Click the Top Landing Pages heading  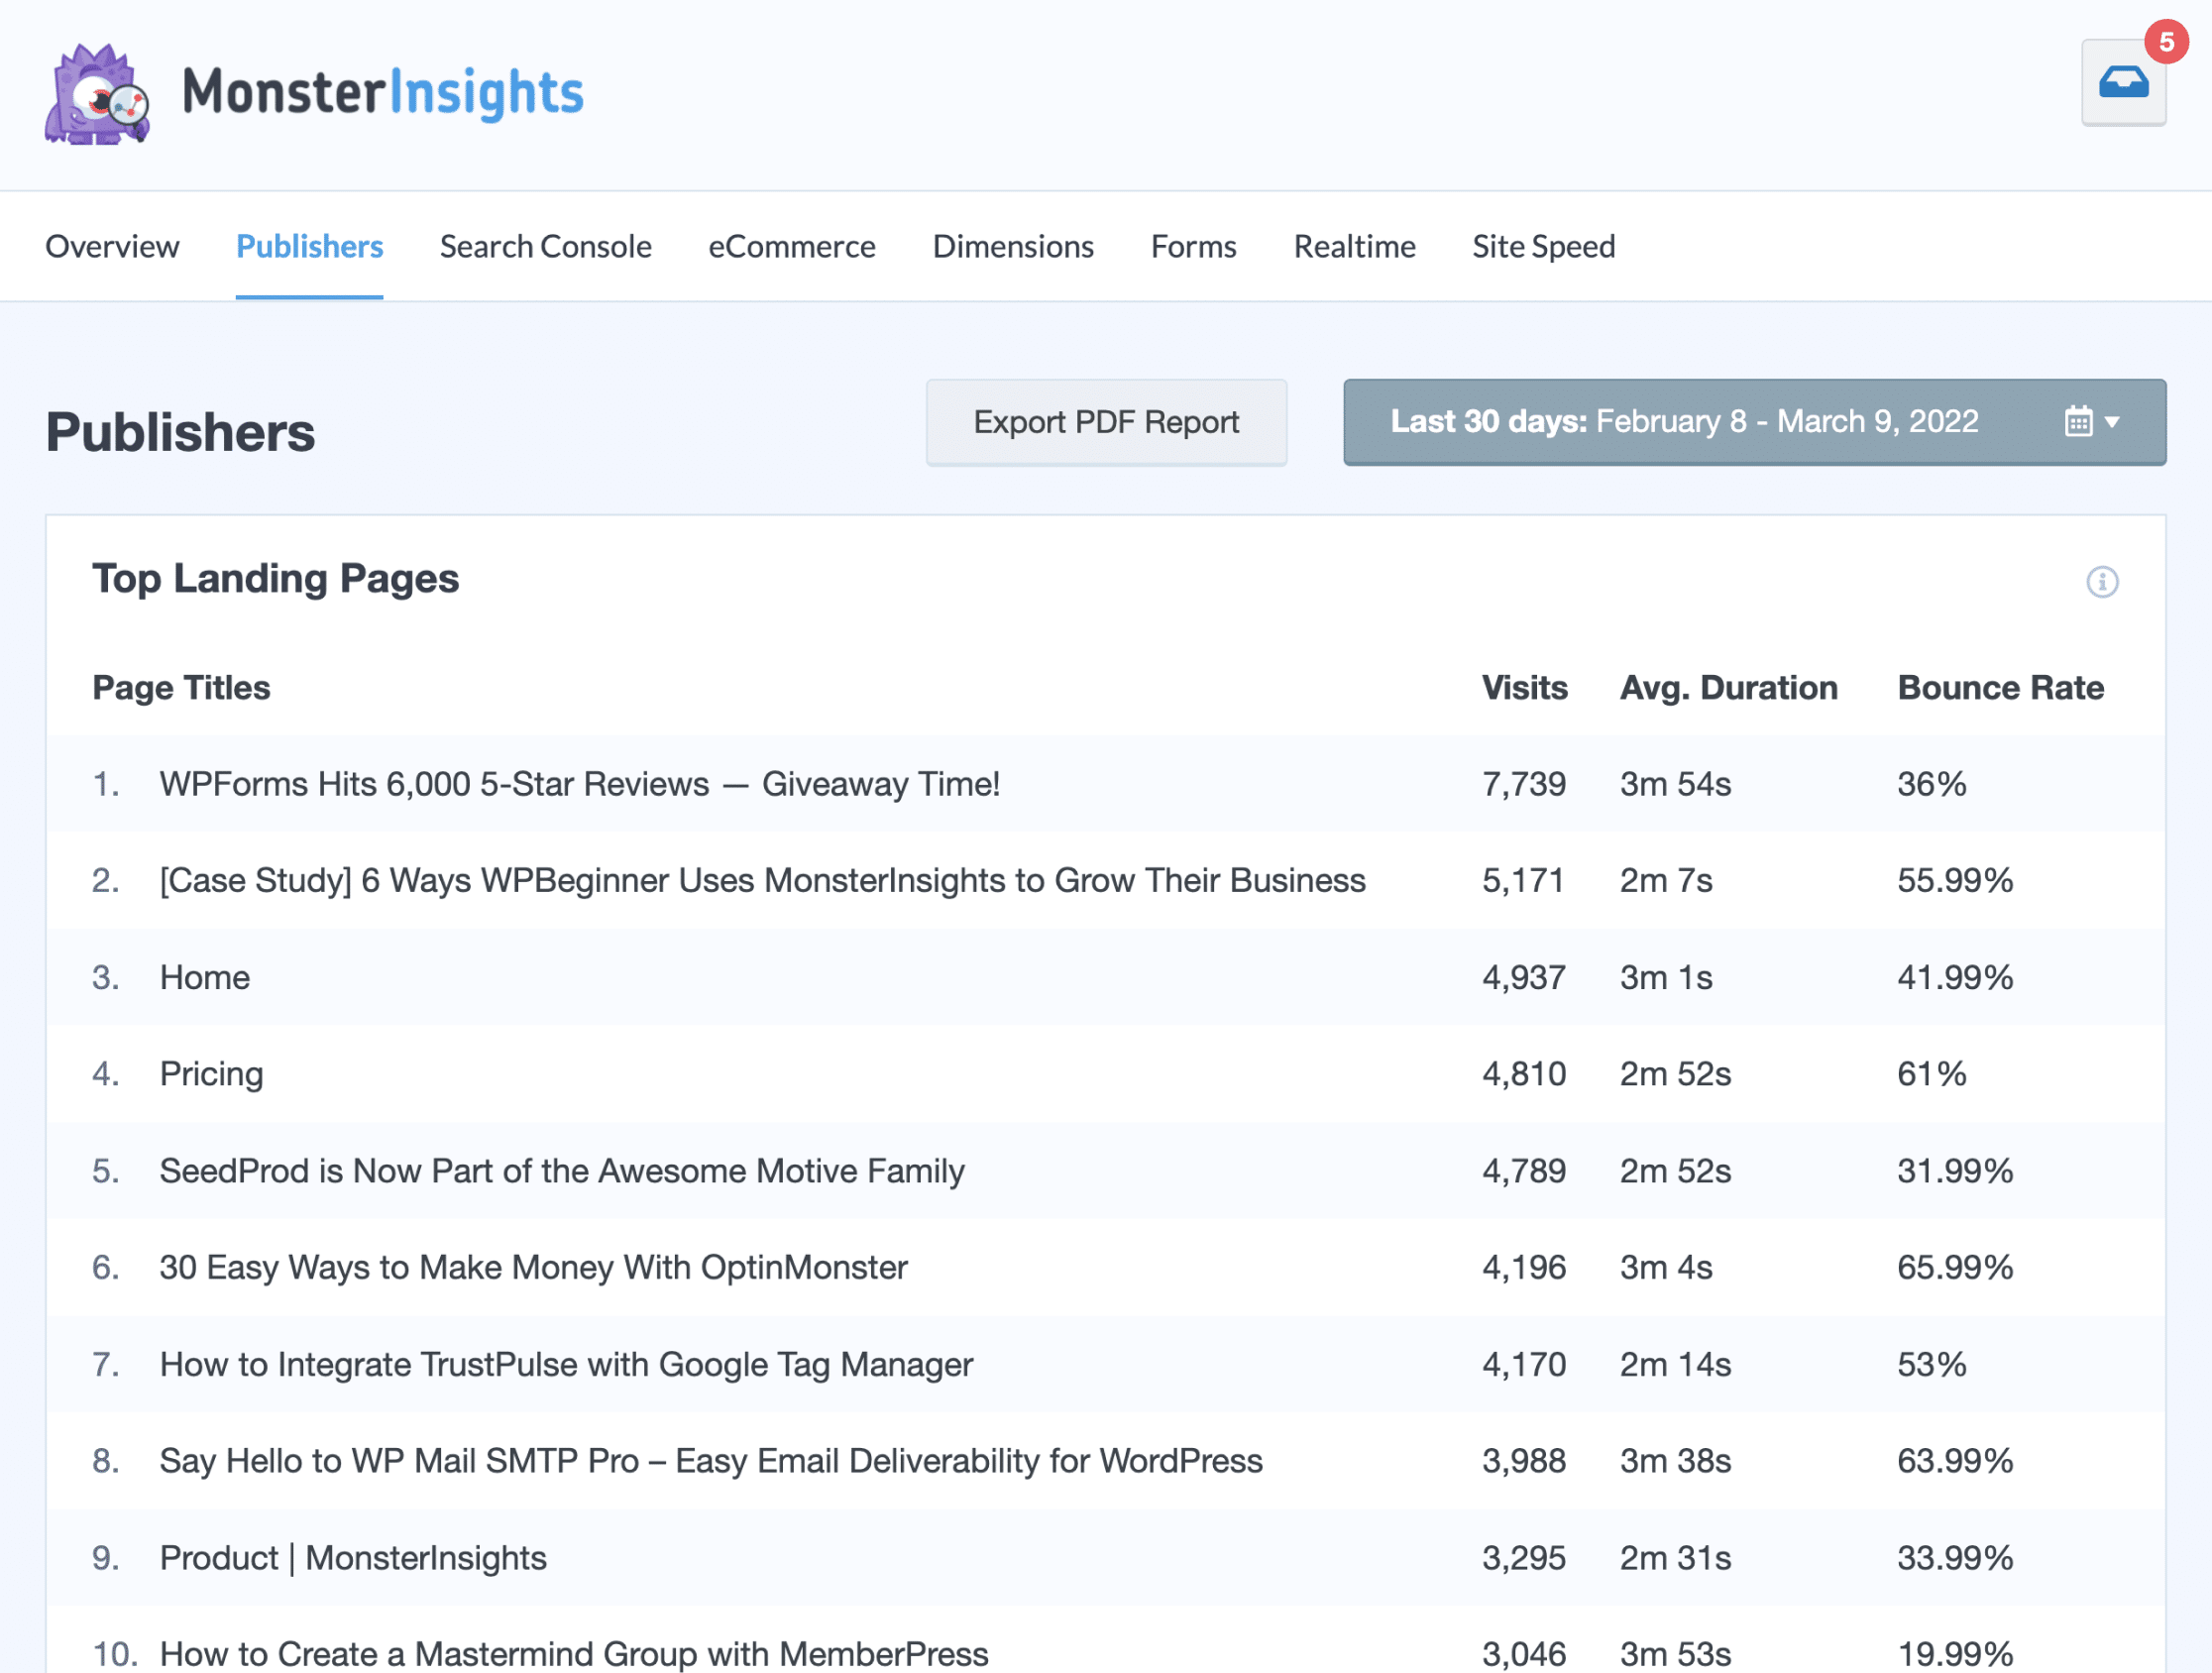pos(275,579)
